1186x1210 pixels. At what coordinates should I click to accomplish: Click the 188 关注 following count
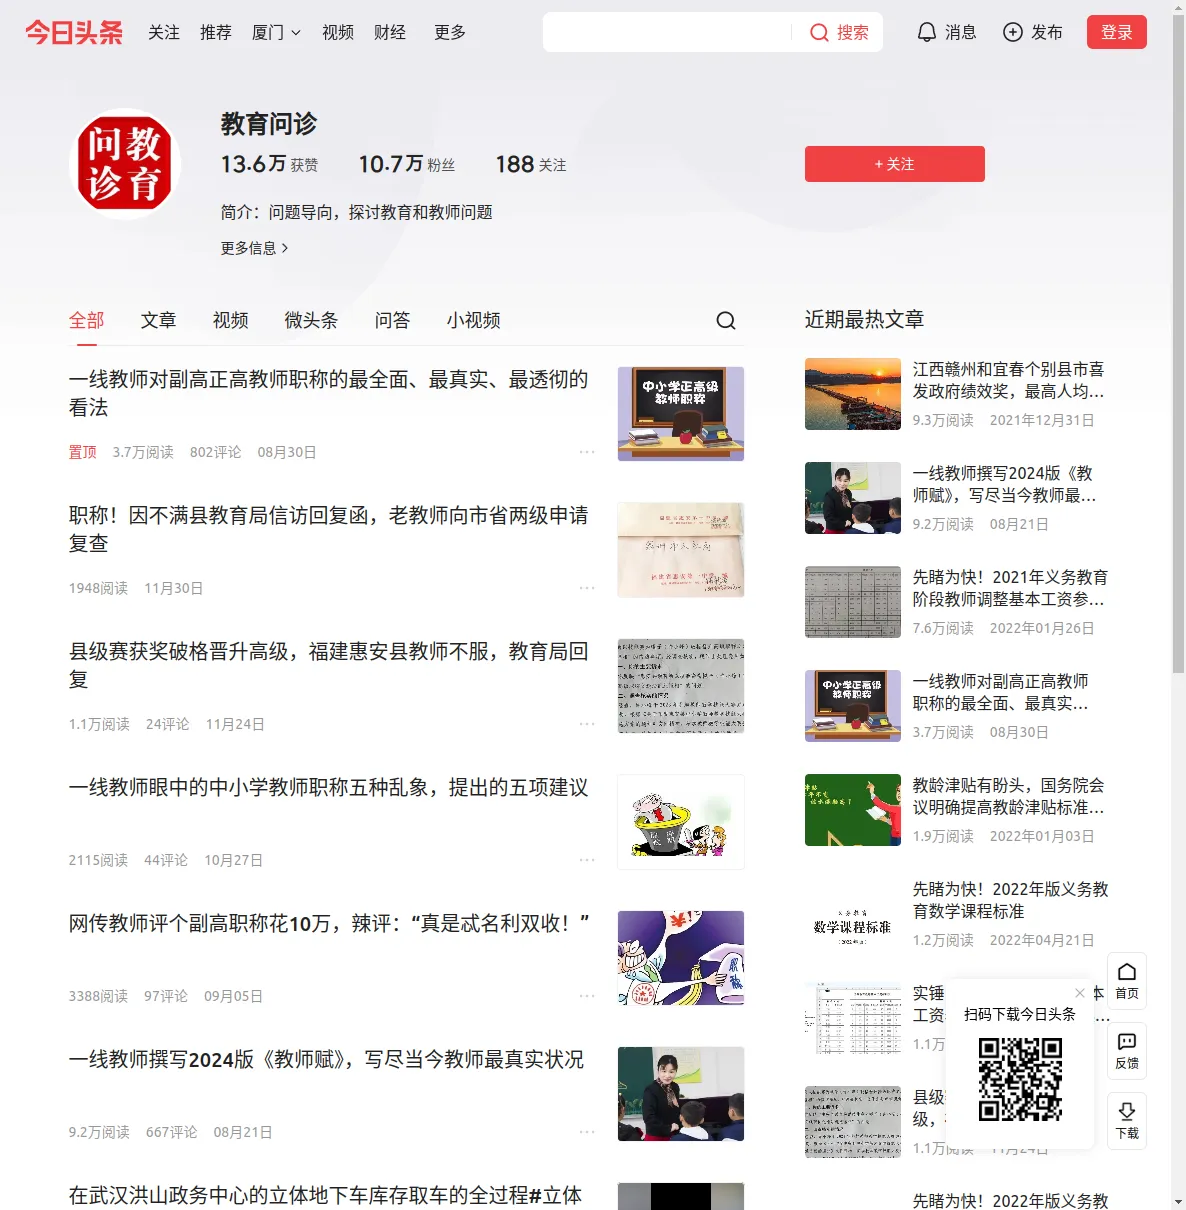(531, 164)
